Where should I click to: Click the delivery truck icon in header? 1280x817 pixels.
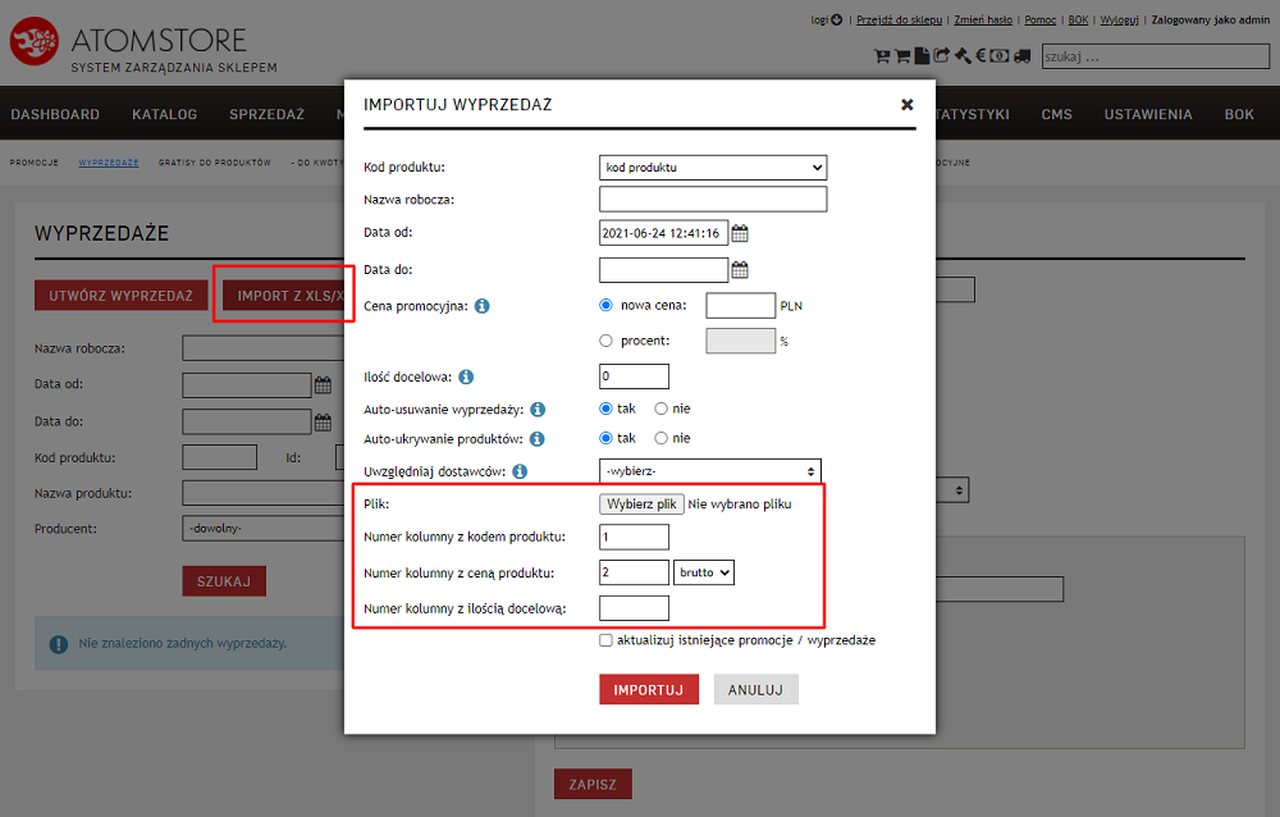(x=1021, y=57)
